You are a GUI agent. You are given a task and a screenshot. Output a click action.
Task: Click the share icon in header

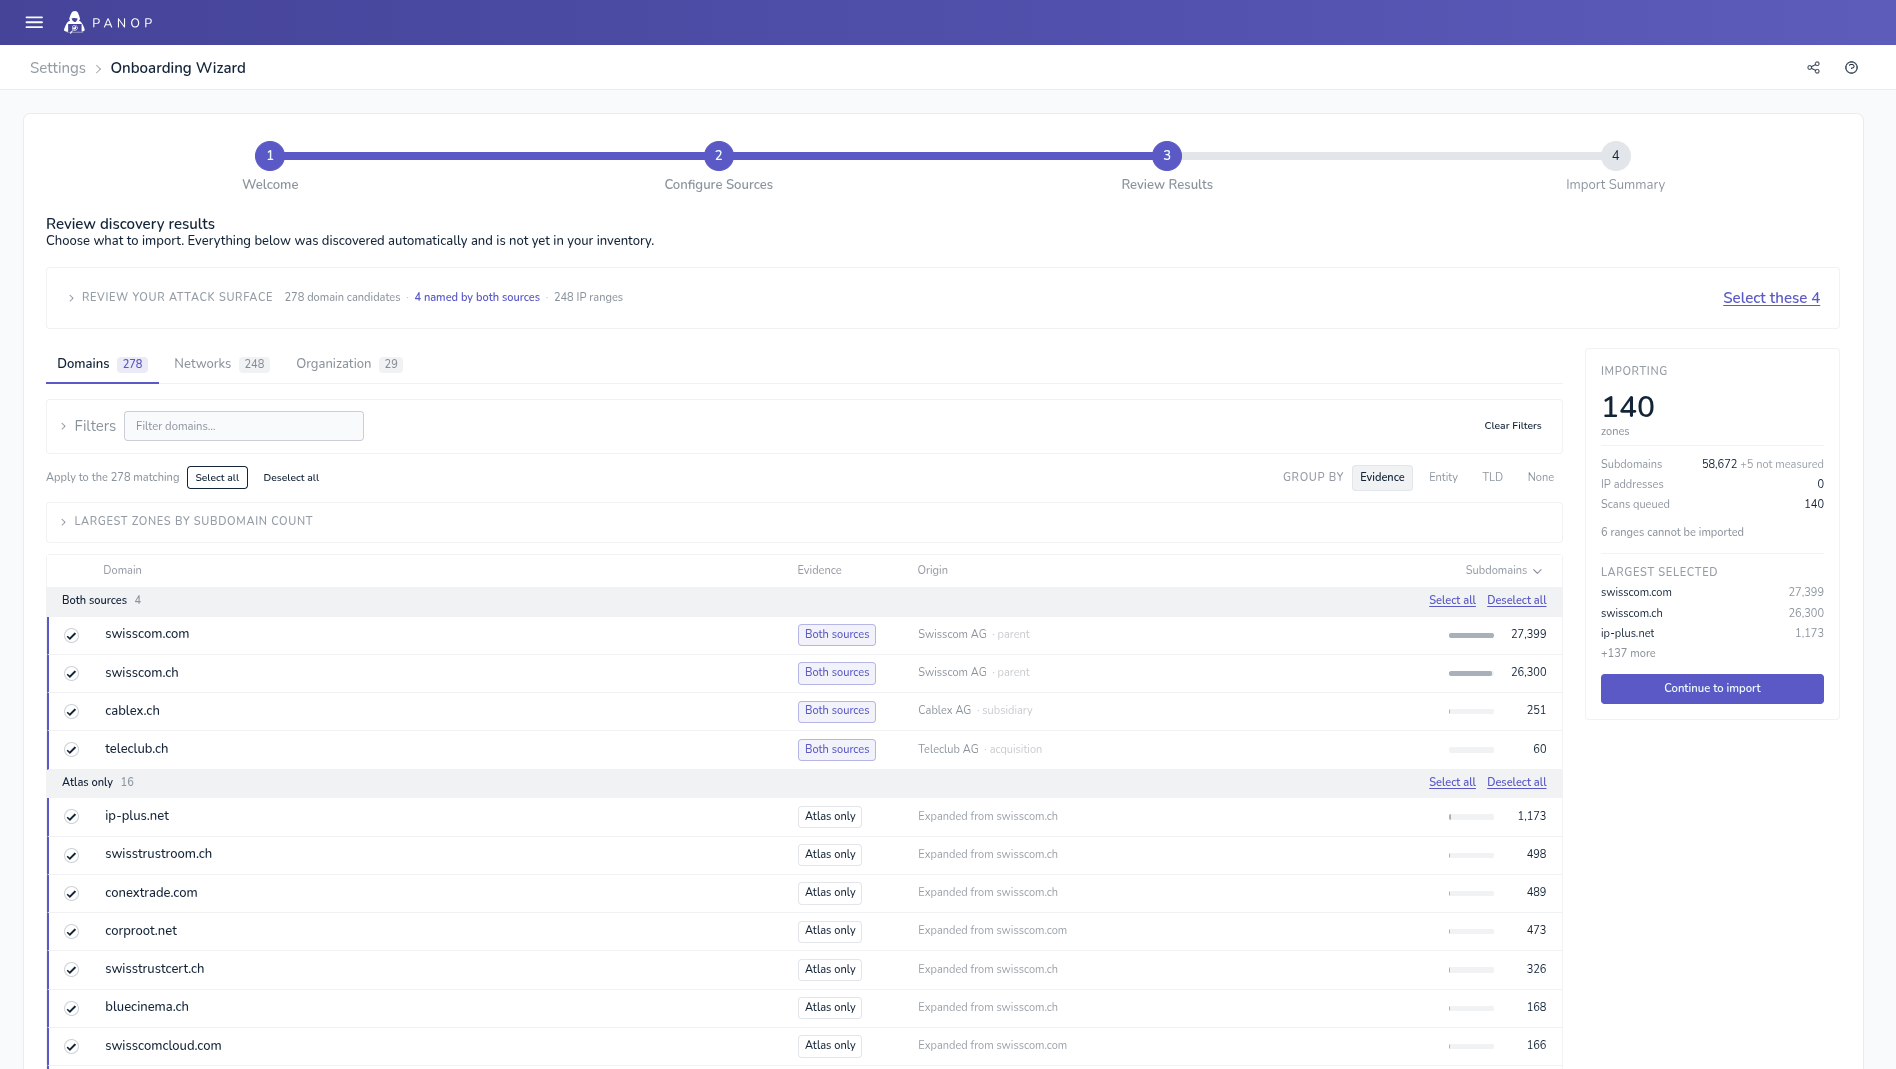tap(1813, 68)
